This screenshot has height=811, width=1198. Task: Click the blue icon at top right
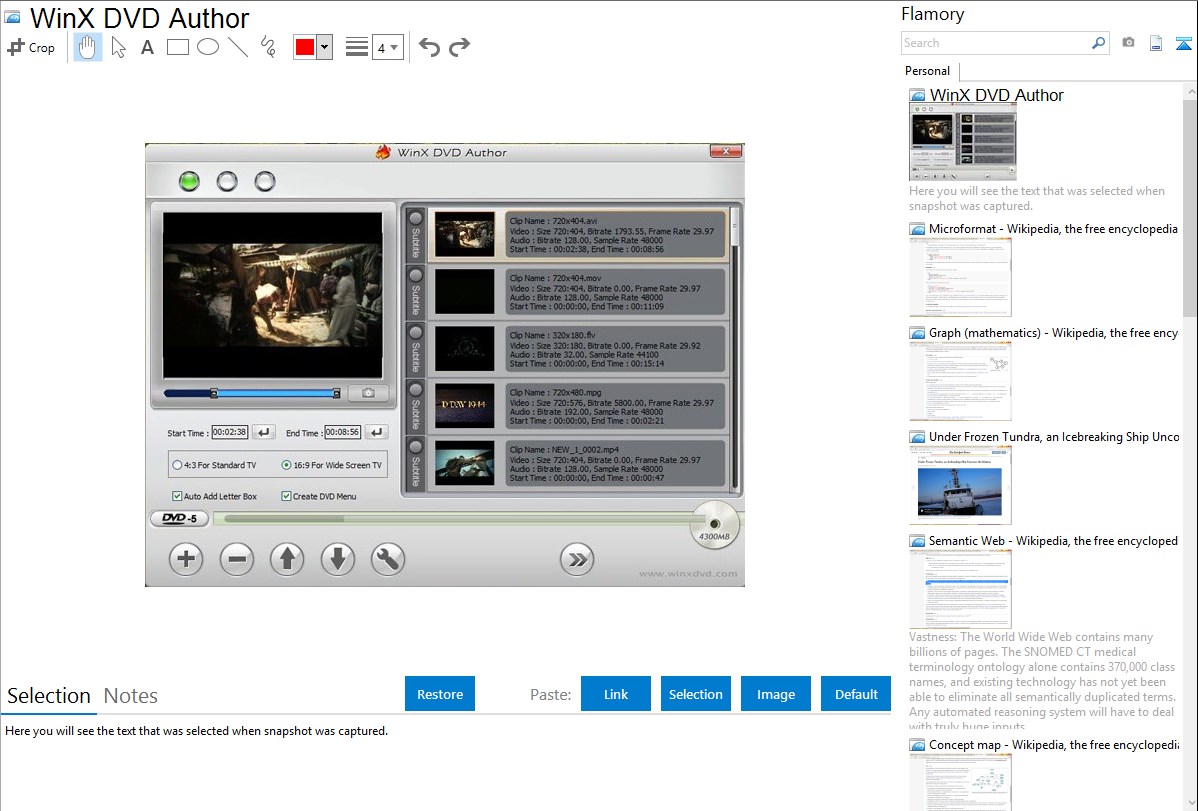[x=1183, y=43]
